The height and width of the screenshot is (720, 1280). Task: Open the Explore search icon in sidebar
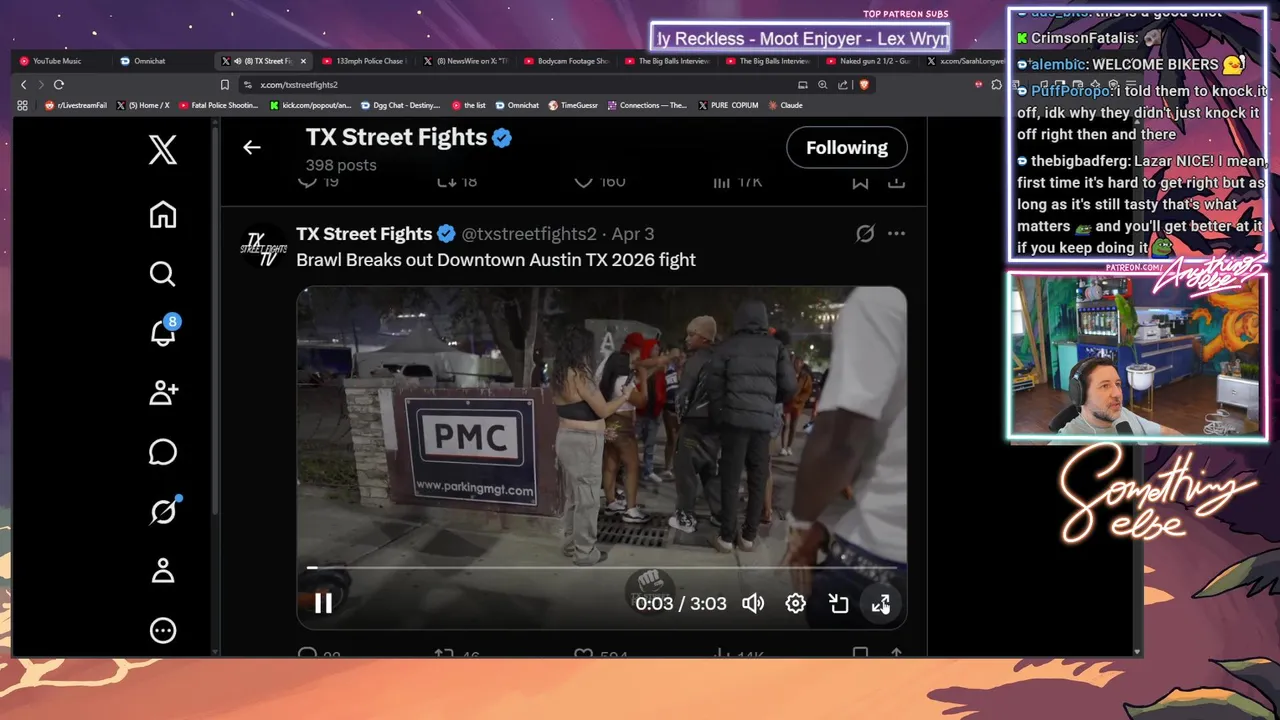pos(163,274)
